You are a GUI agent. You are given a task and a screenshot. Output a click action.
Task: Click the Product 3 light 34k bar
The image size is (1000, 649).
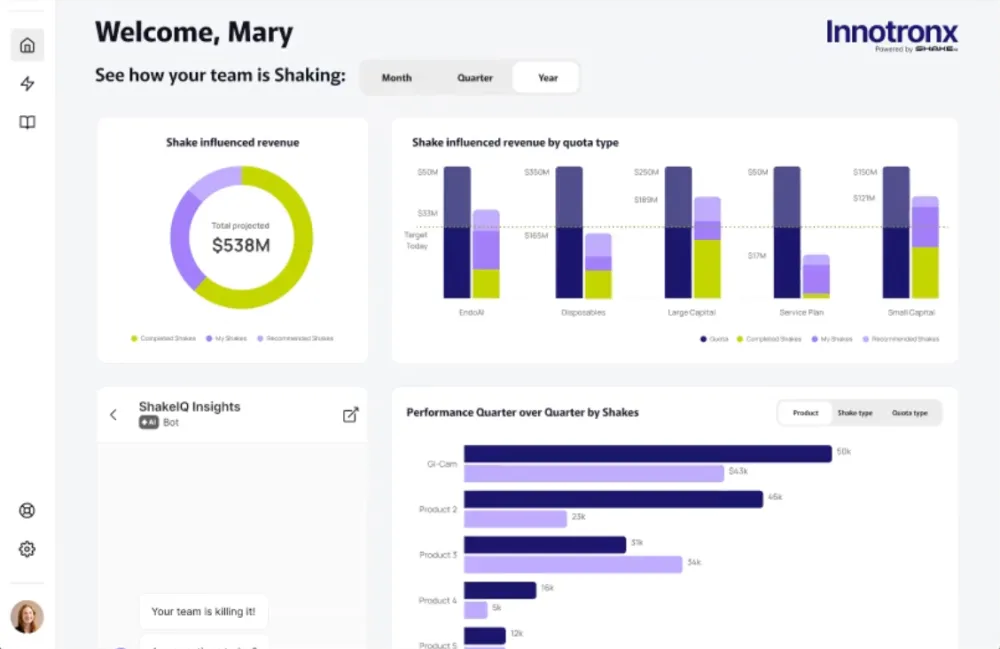pos(573,564)
